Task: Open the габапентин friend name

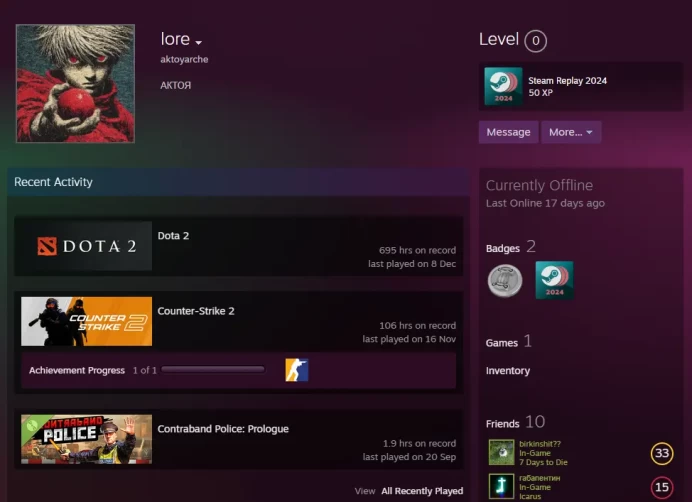Action: coord(539,478)
